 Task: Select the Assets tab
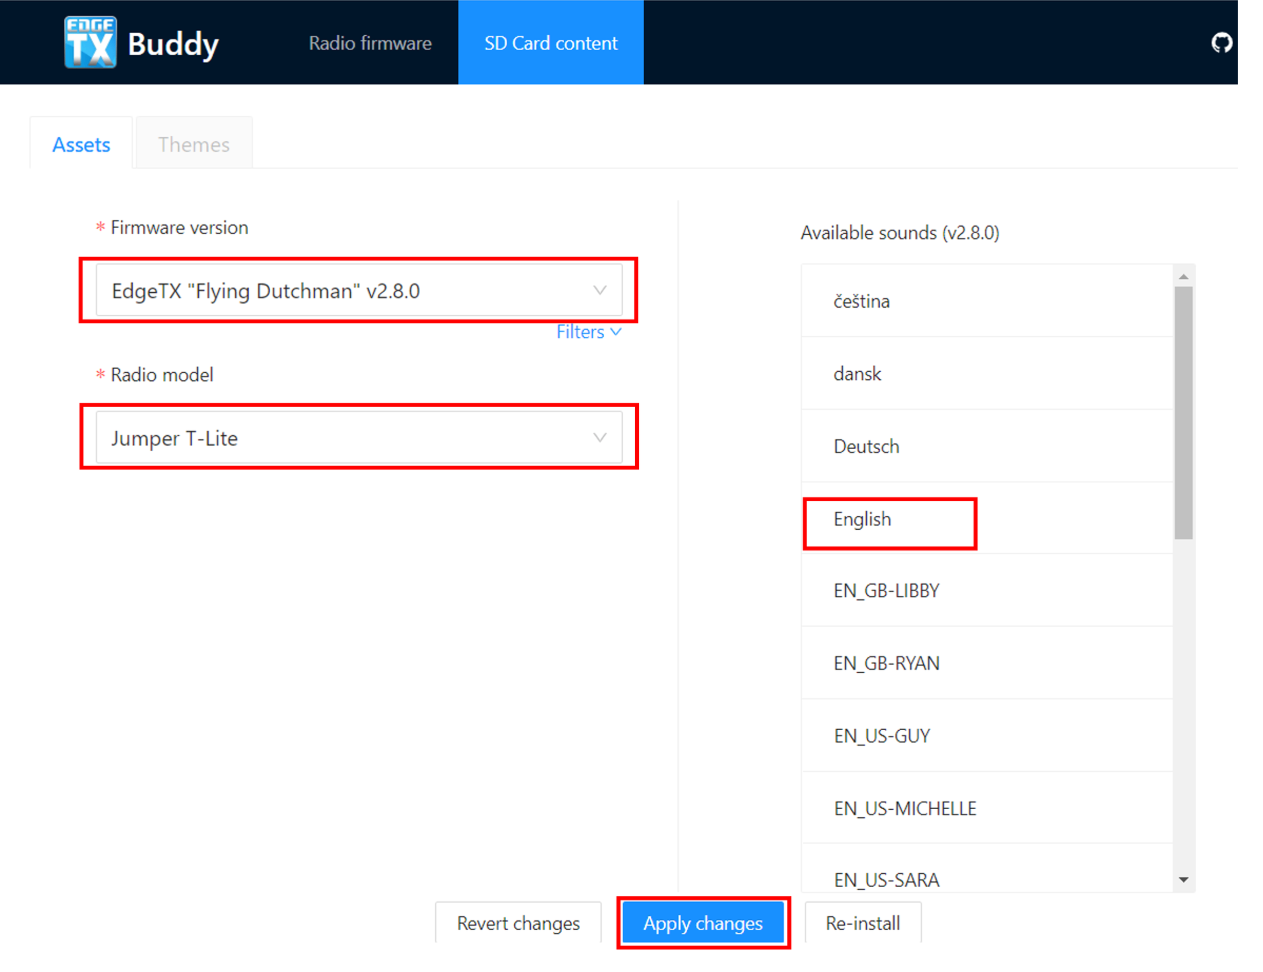pyautogui.click(x=81, y=144)
